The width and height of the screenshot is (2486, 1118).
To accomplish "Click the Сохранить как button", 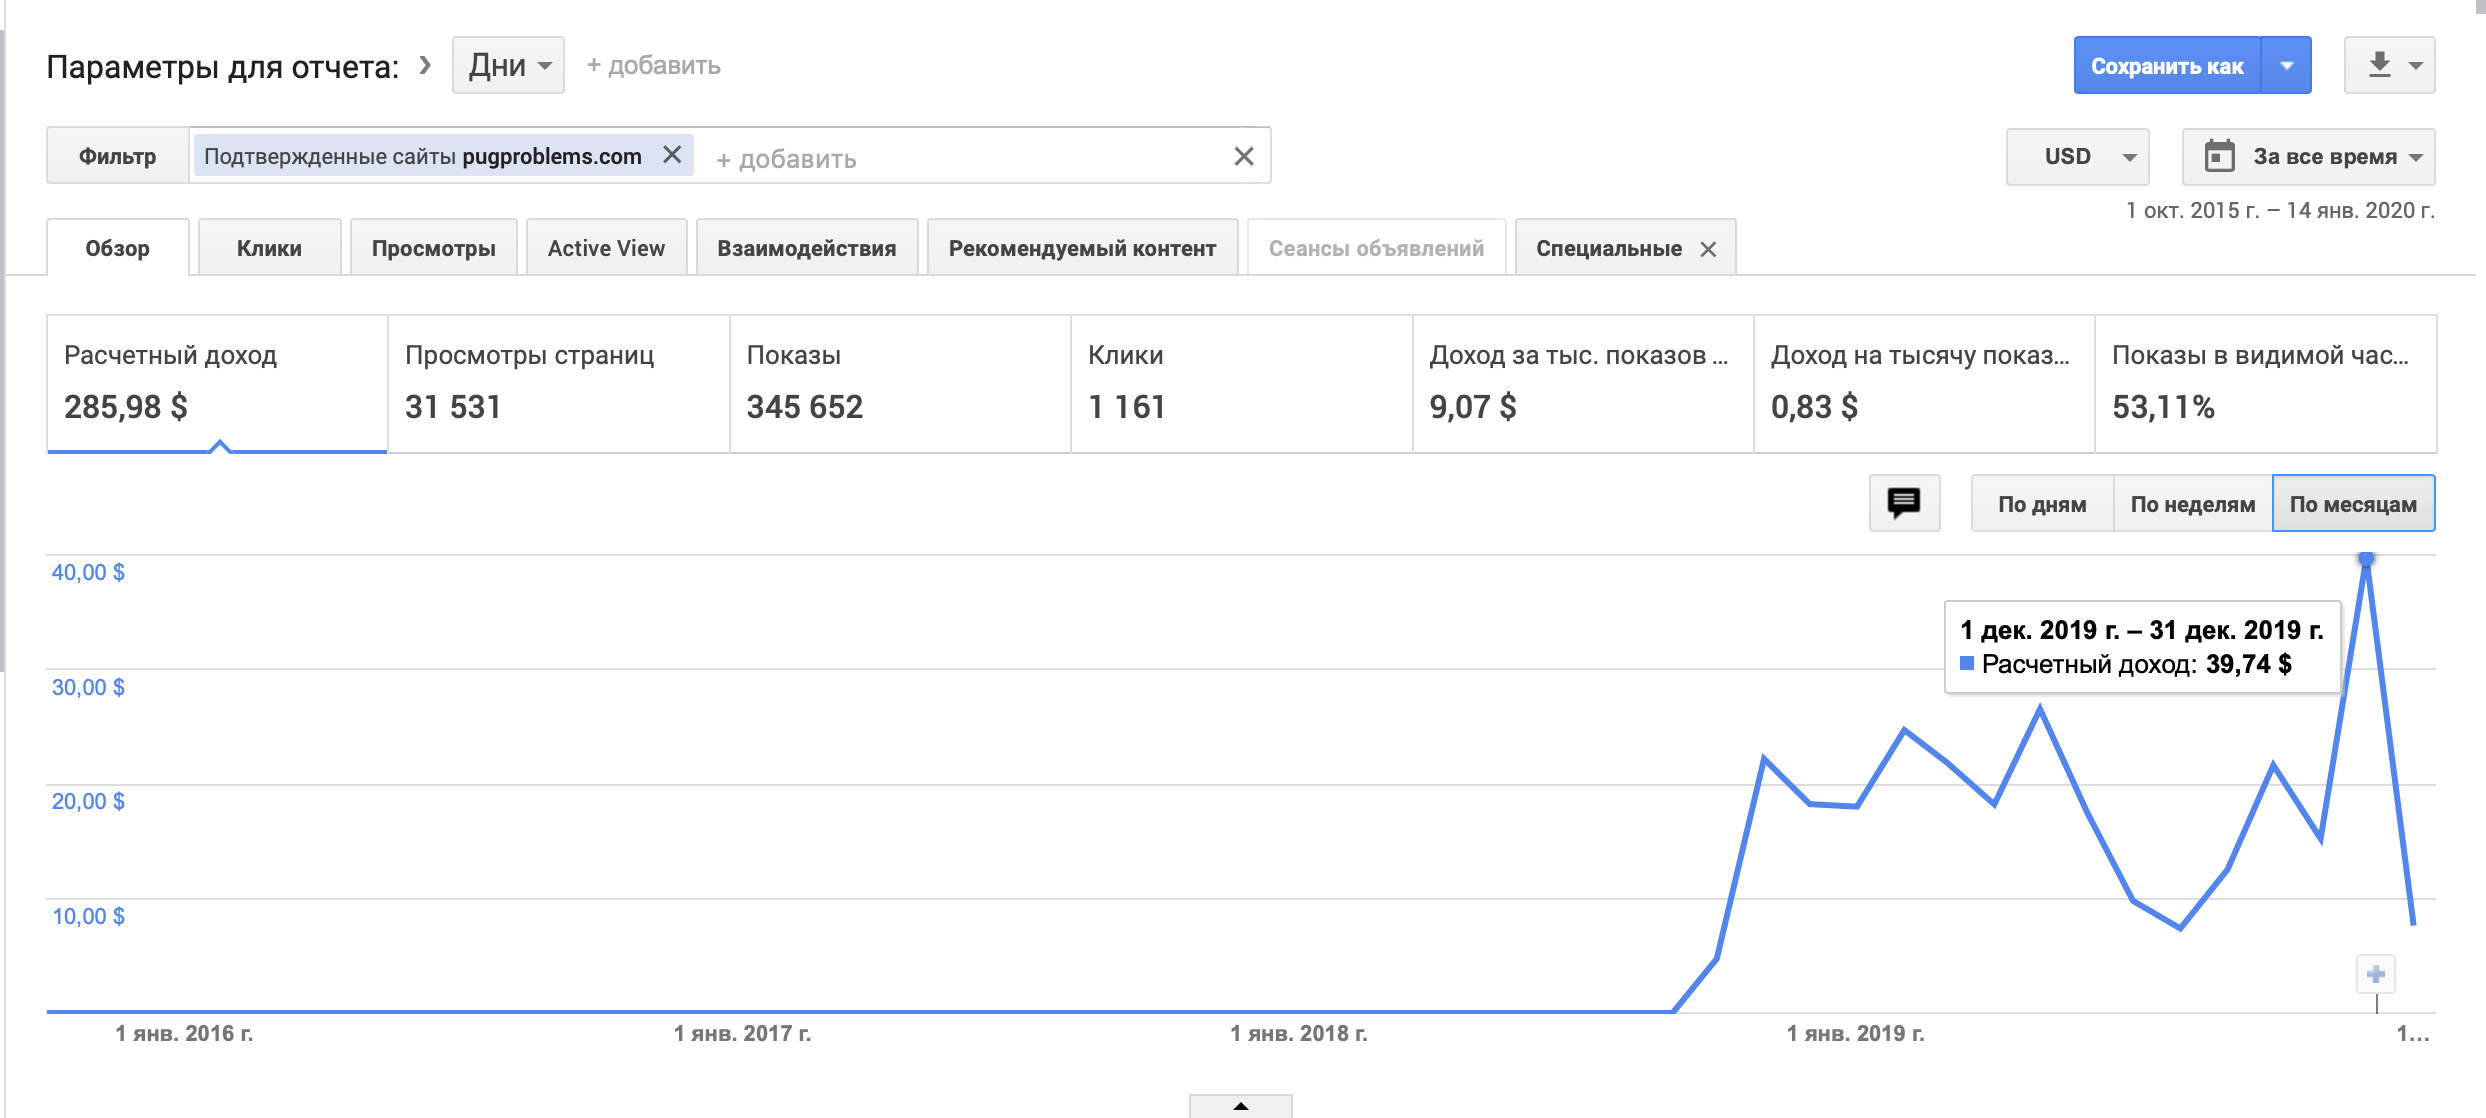I will click(2167, 65).
